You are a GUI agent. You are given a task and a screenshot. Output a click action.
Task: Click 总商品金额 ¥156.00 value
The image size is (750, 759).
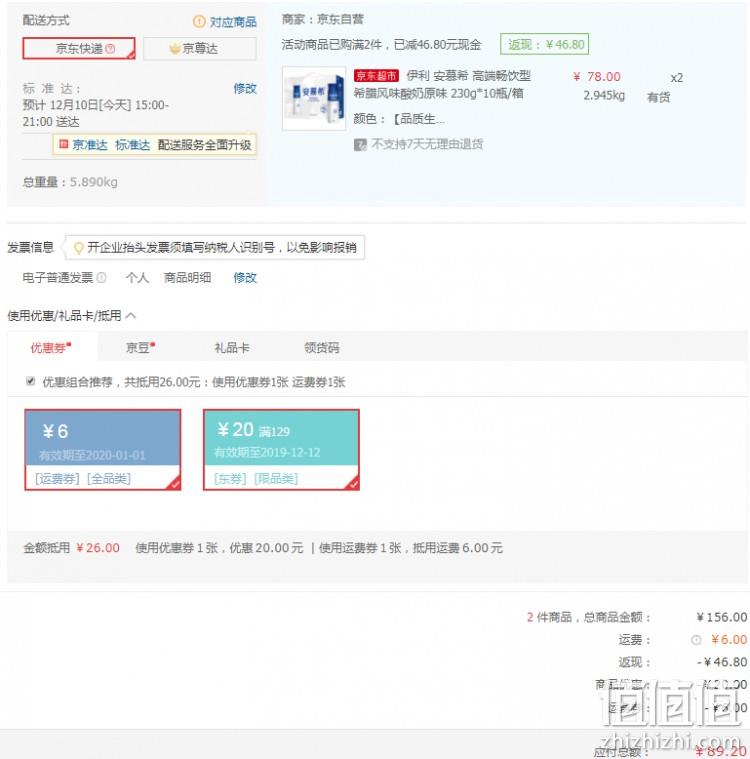click(x=722, y=617)
